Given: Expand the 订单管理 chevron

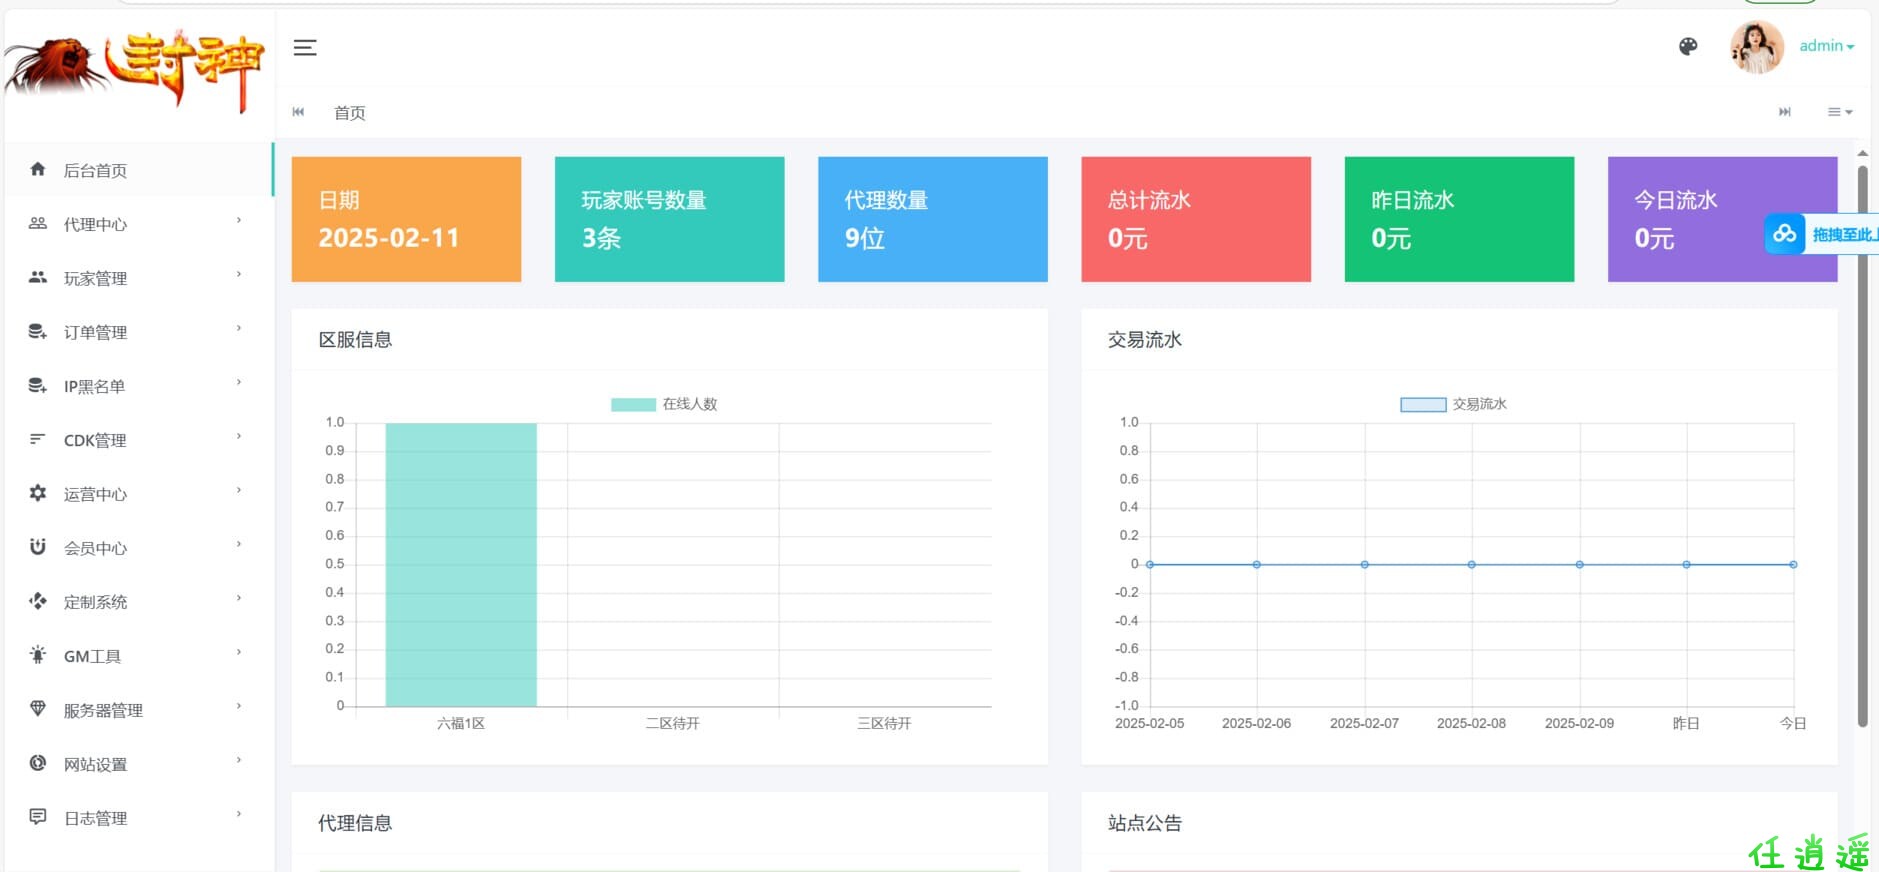Looking at the screenshot, I should [x=239, y=328].
